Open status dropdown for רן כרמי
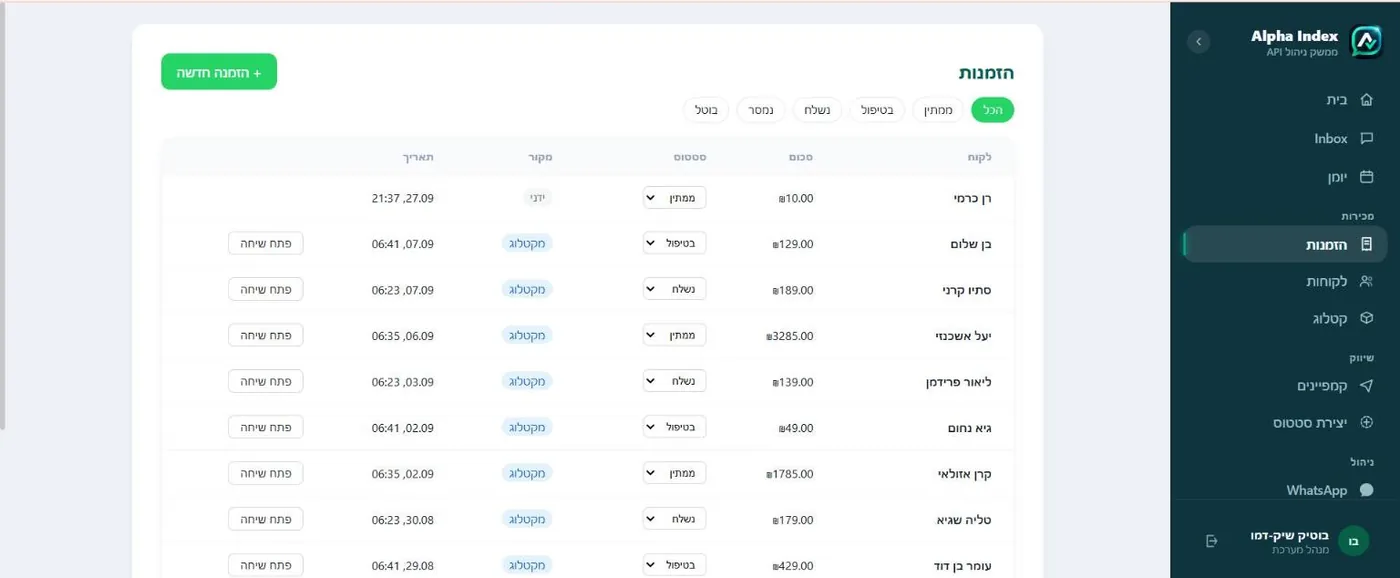Image resolution: width=1400 pixels, height=578 pixels. [x=674, y=198]
